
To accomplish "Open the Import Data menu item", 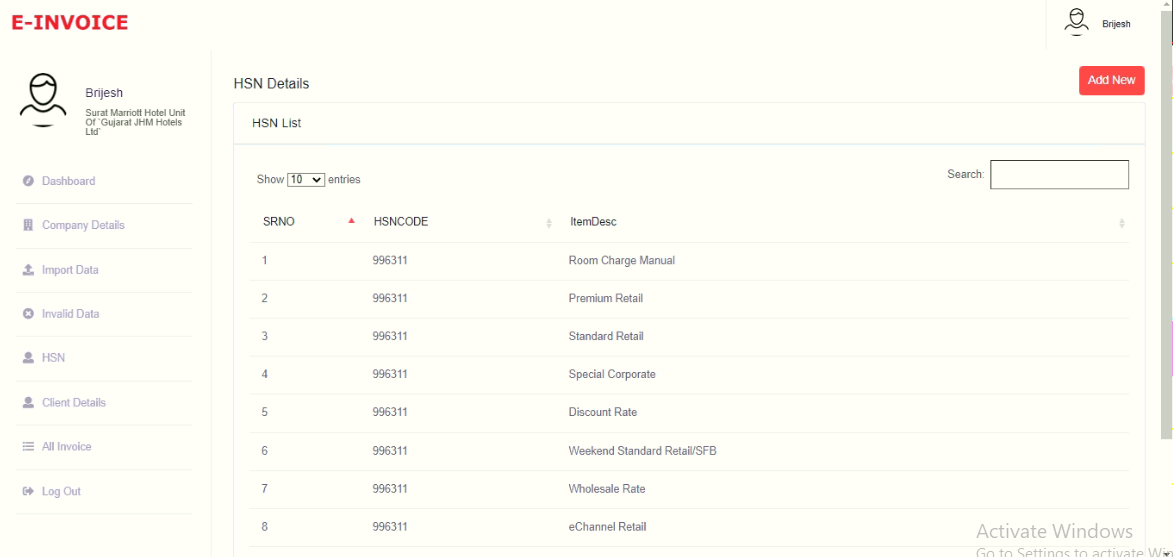I will pos(70,270).
